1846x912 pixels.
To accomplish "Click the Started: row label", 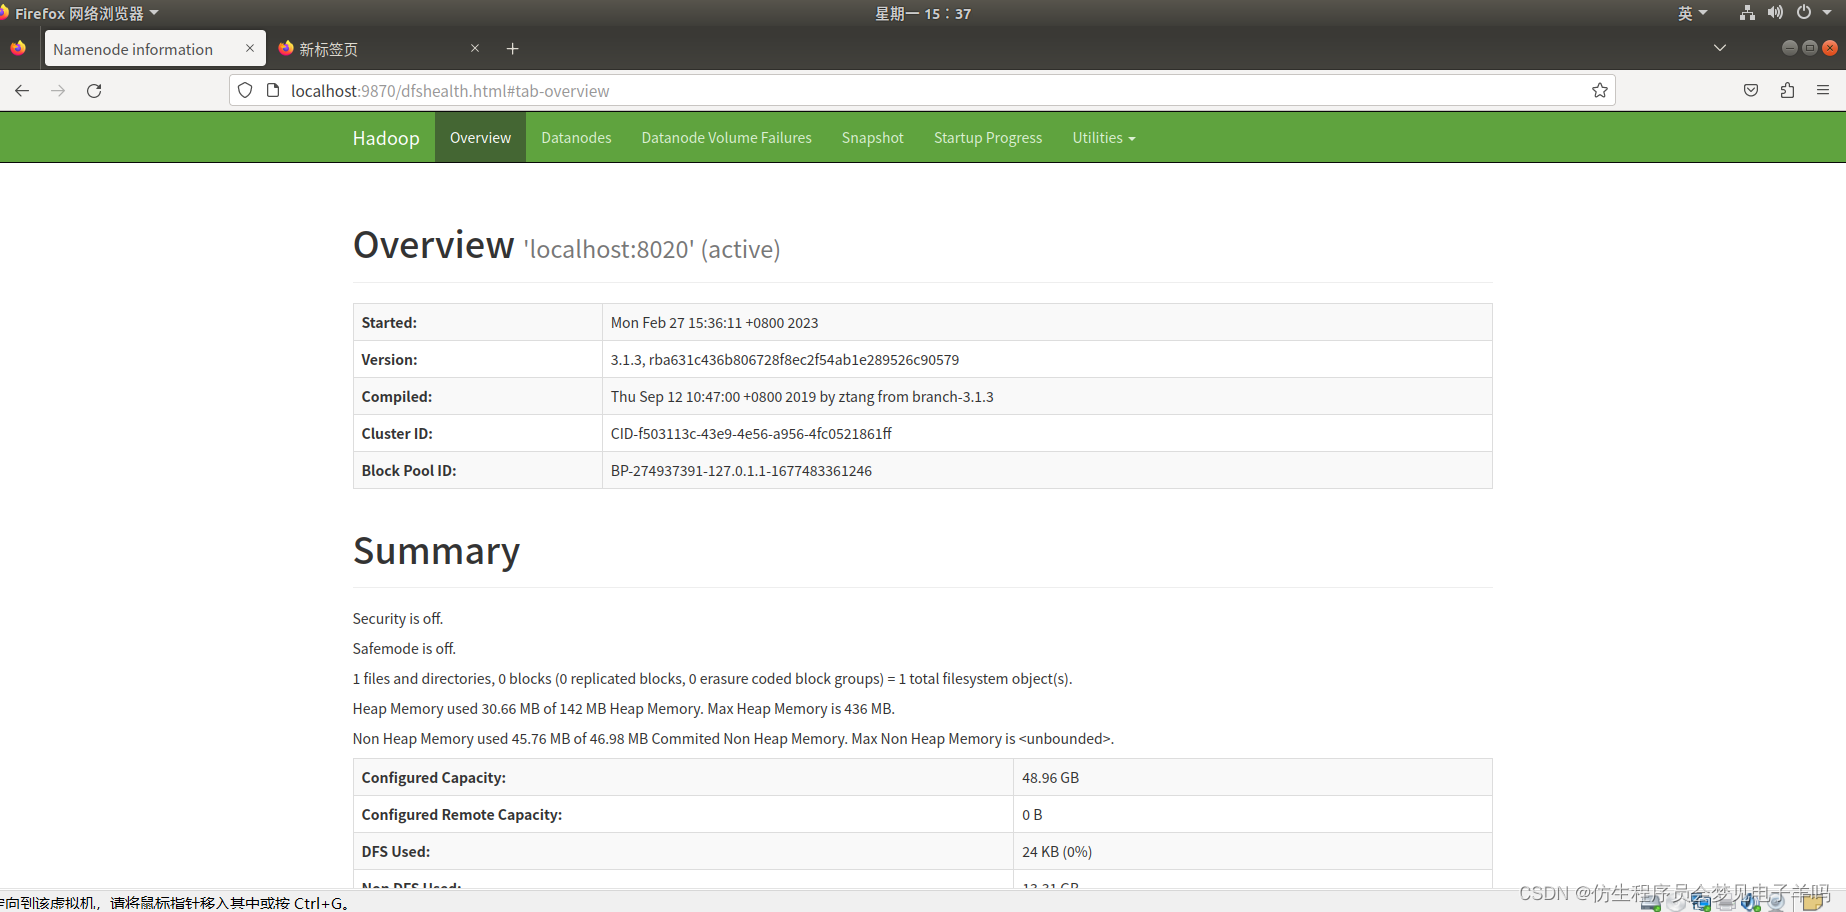I will pyautogui.click(x=389, y=323).
